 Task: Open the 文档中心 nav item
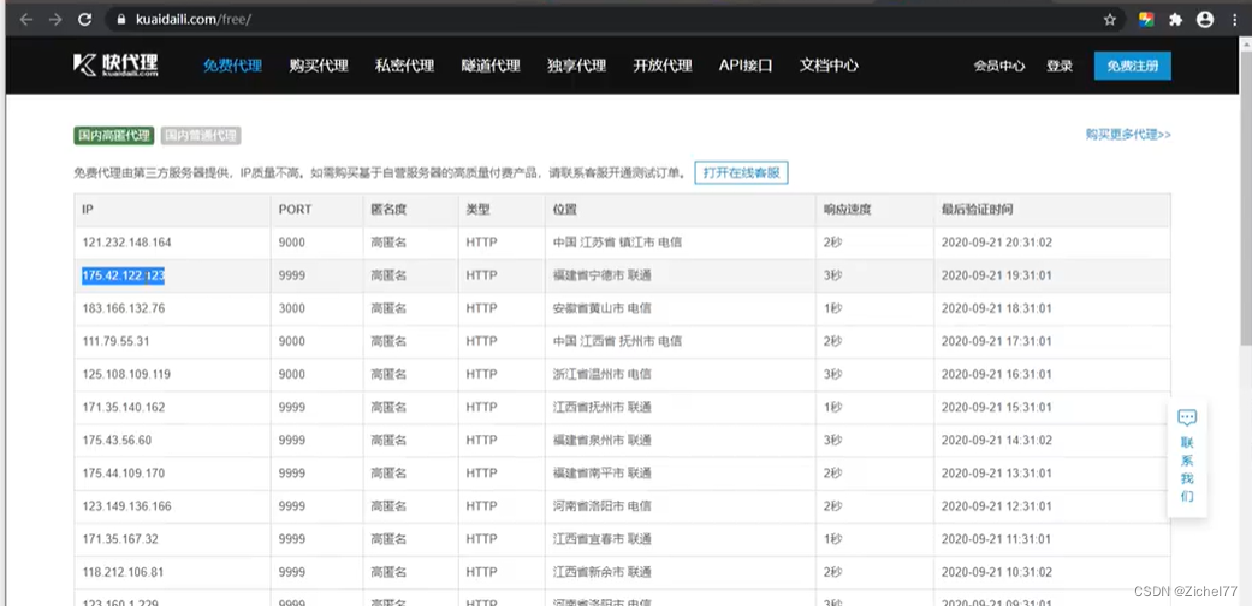829,66
